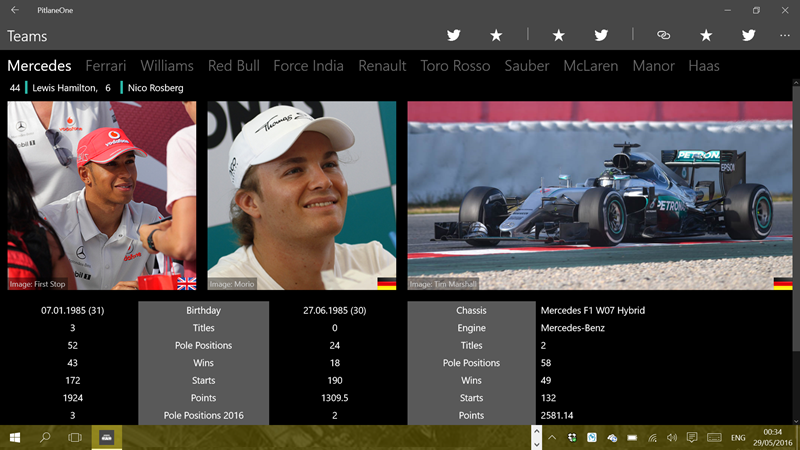Click the star icon right of the link icon
Image resolution: width=800 pixels, height=450 pixels.
click(x=706, y=35)
